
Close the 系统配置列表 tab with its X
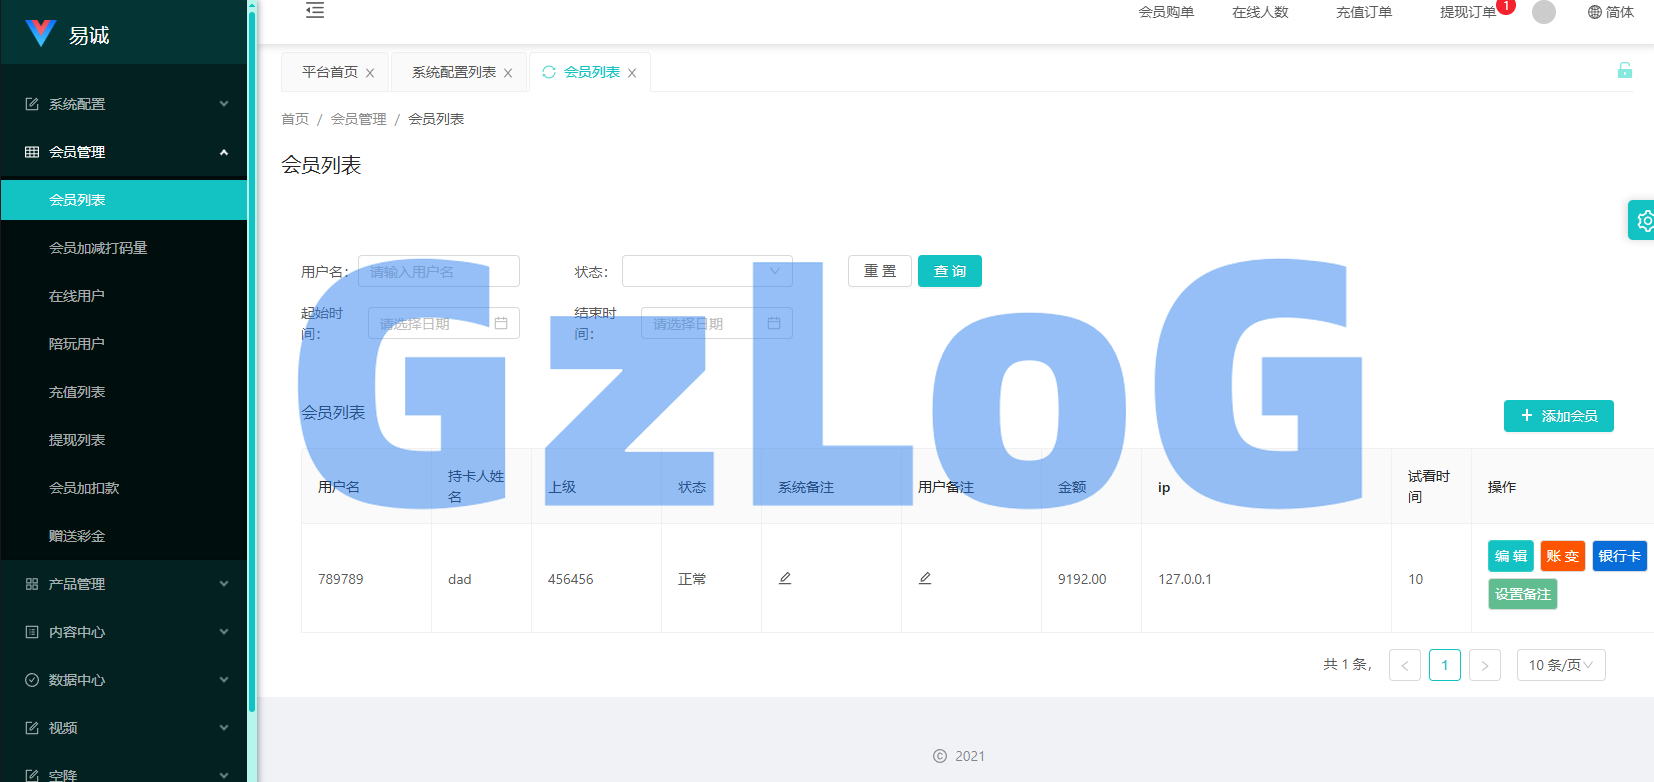pos(508,73)
